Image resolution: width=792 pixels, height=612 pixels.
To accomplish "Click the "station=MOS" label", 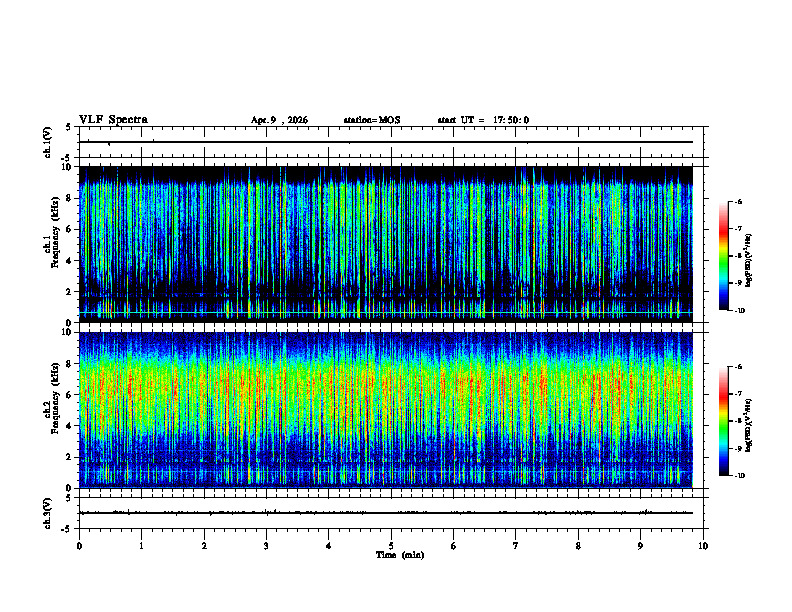I will coord(372,120).
